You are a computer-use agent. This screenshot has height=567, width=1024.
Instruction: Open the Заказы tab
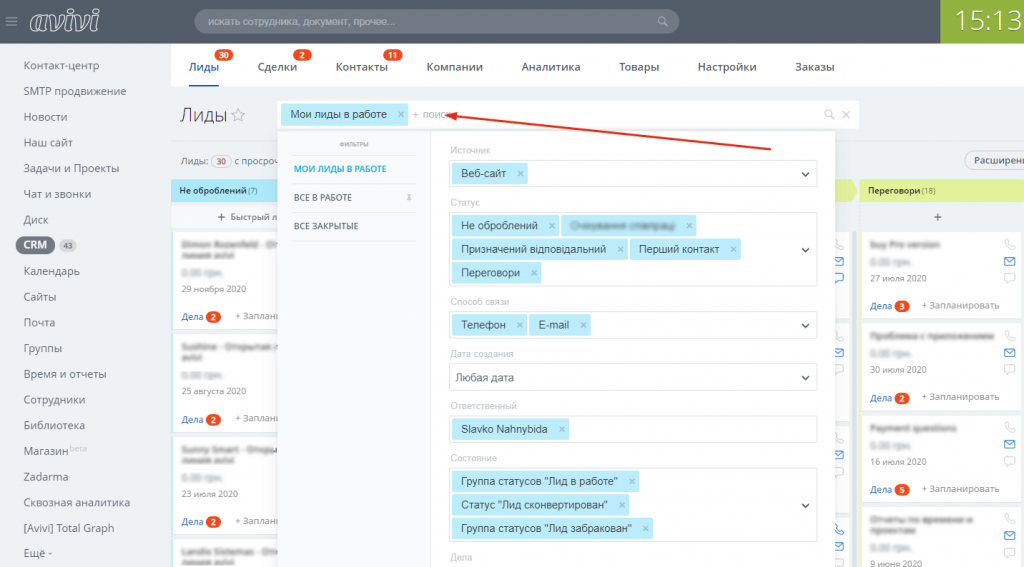pos(814,67)
